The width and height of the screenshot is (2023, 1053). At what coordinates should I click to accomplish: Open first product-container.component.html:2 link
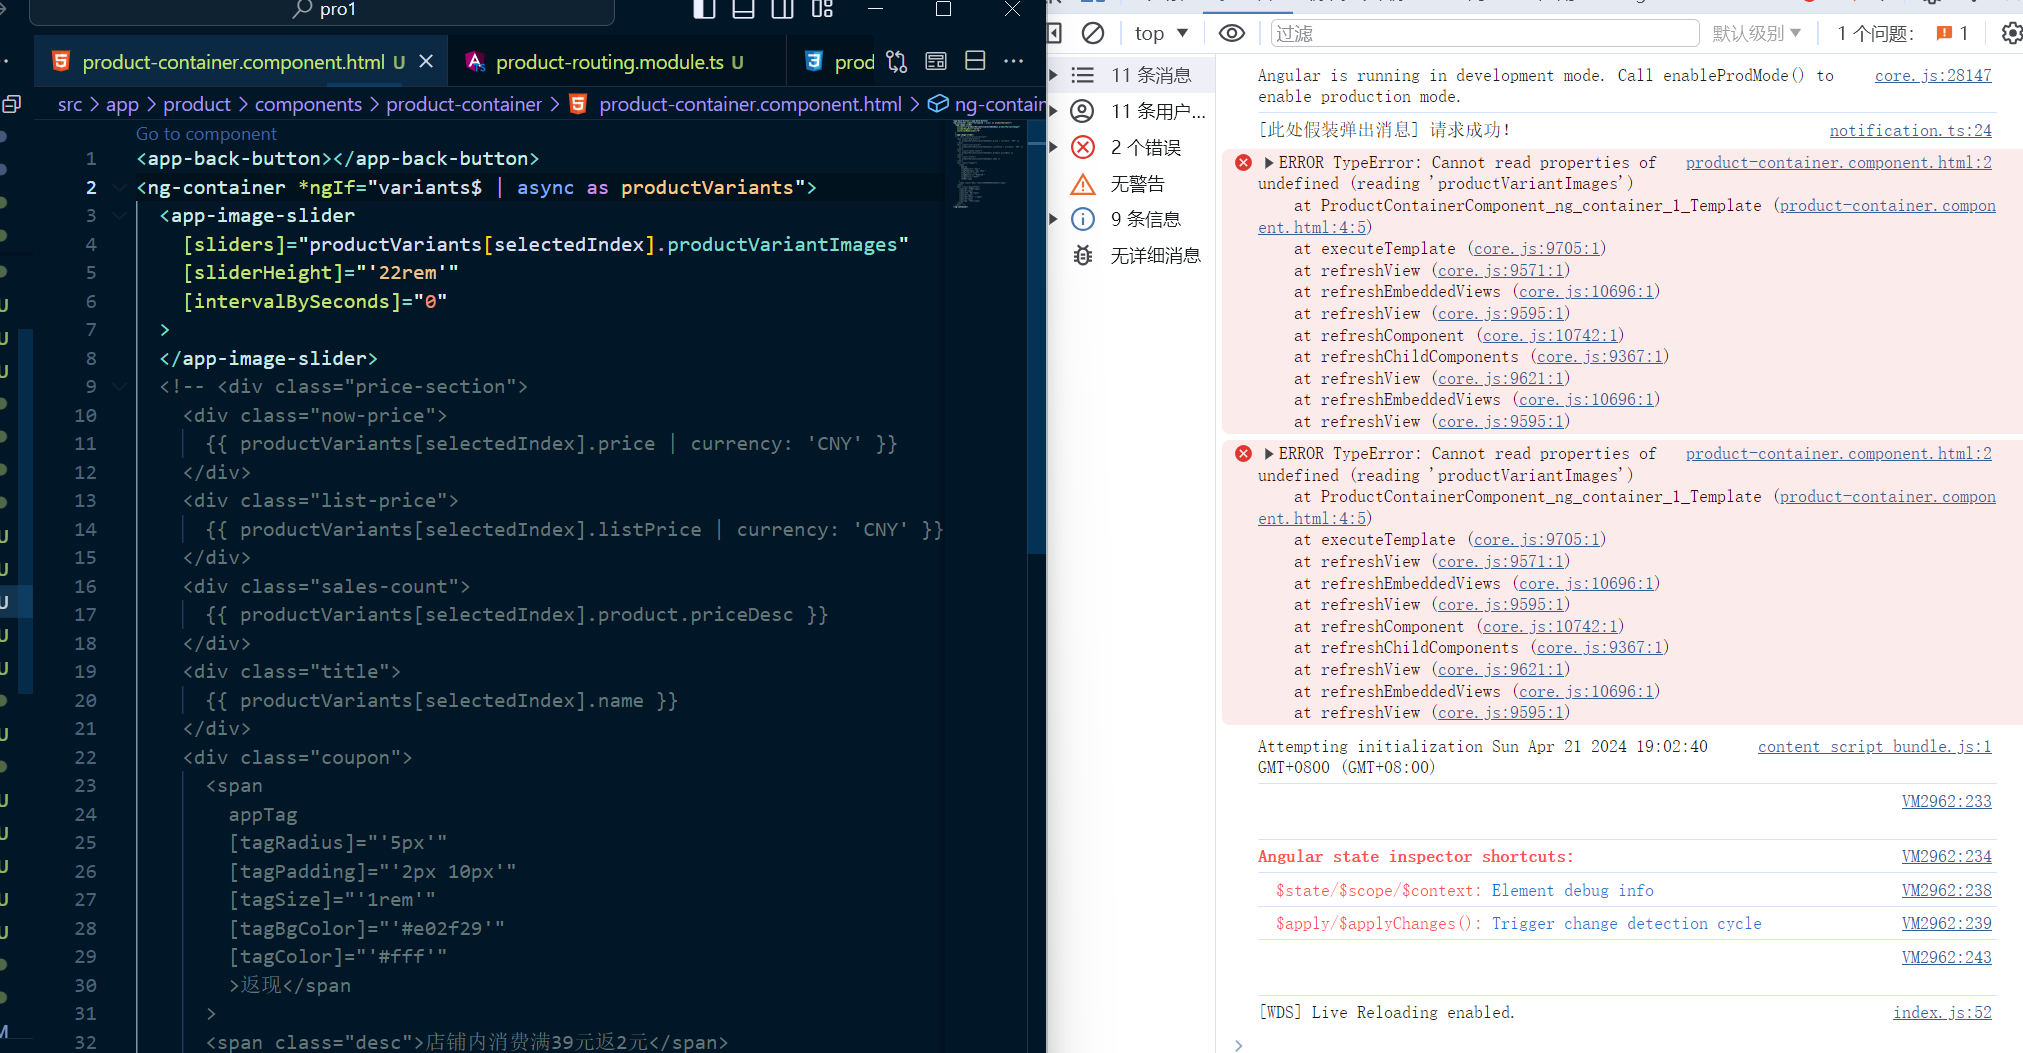point(1838,162)
